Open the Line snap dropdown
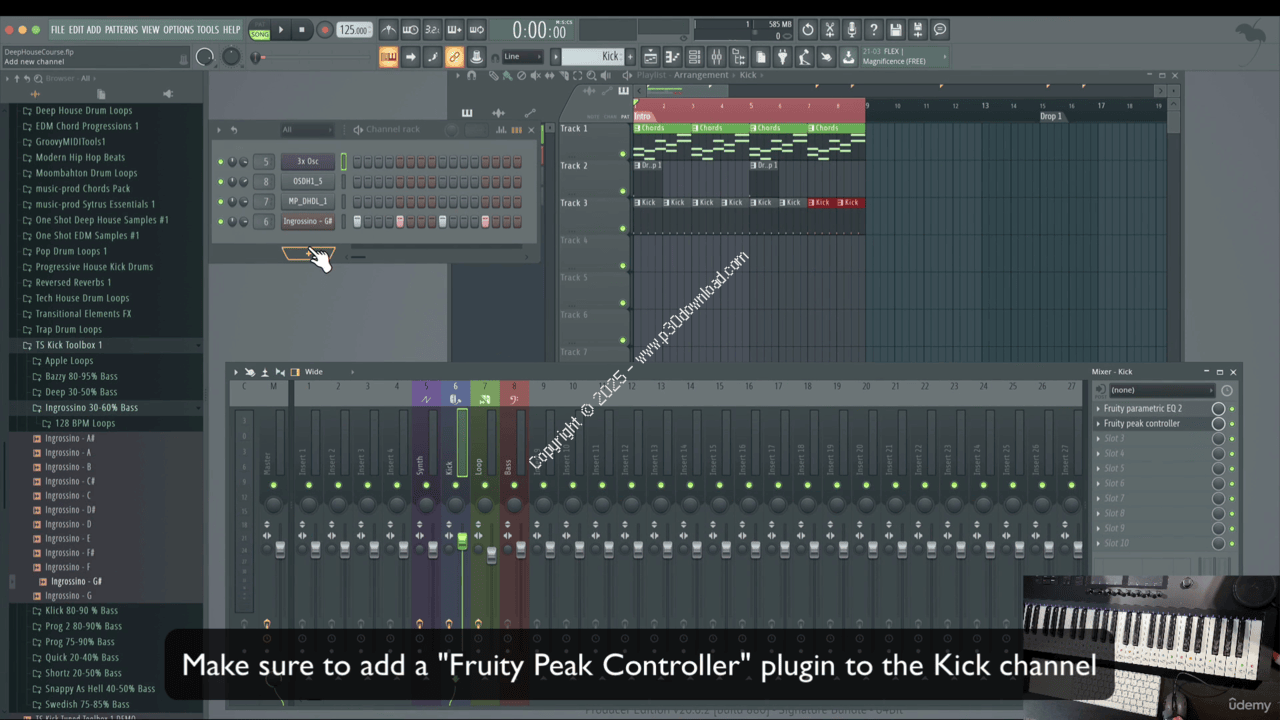Screen dimensions: 1280x720 [x=521, y=57]
